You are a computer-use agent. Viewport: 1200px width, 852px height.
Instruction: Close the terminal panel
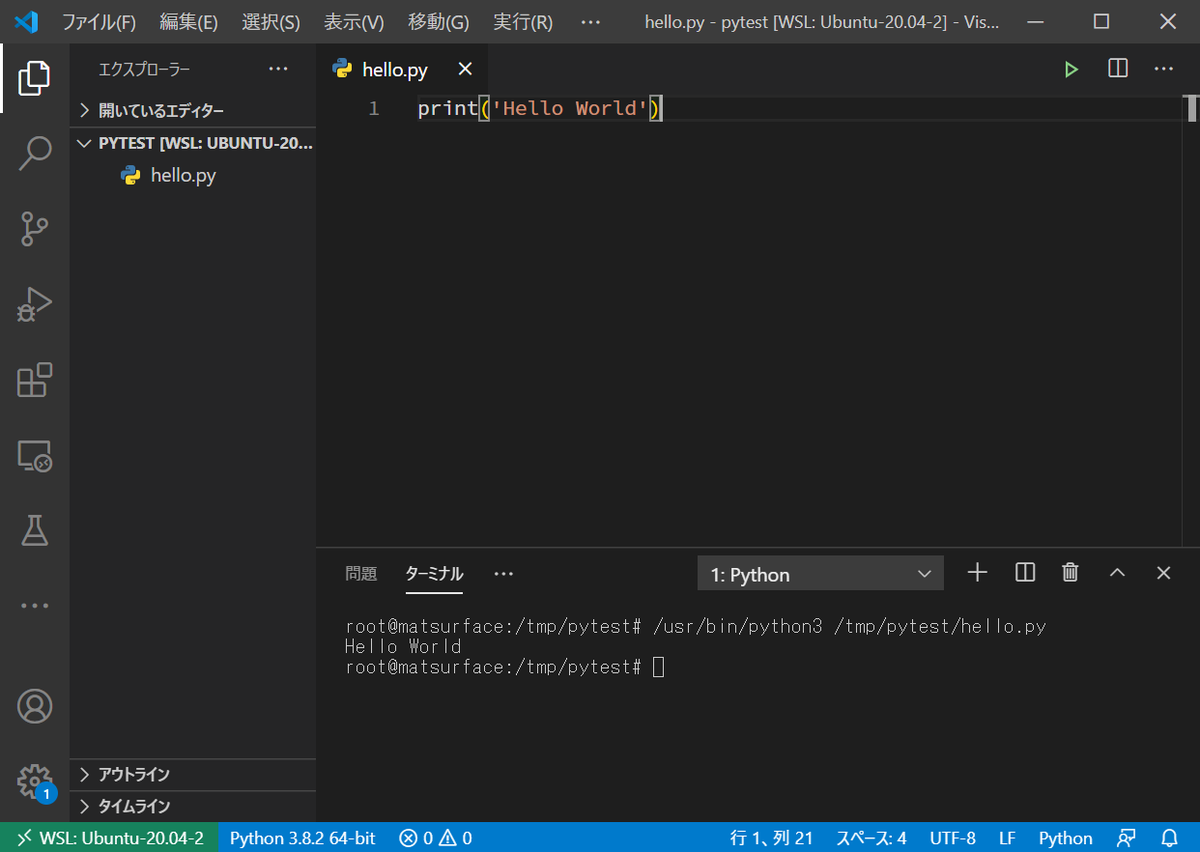pos(1163,573)
